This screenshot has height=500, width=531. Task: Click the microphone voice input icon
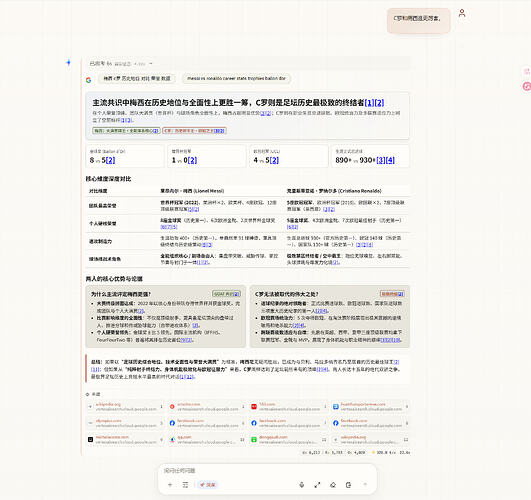click(301, 485)
